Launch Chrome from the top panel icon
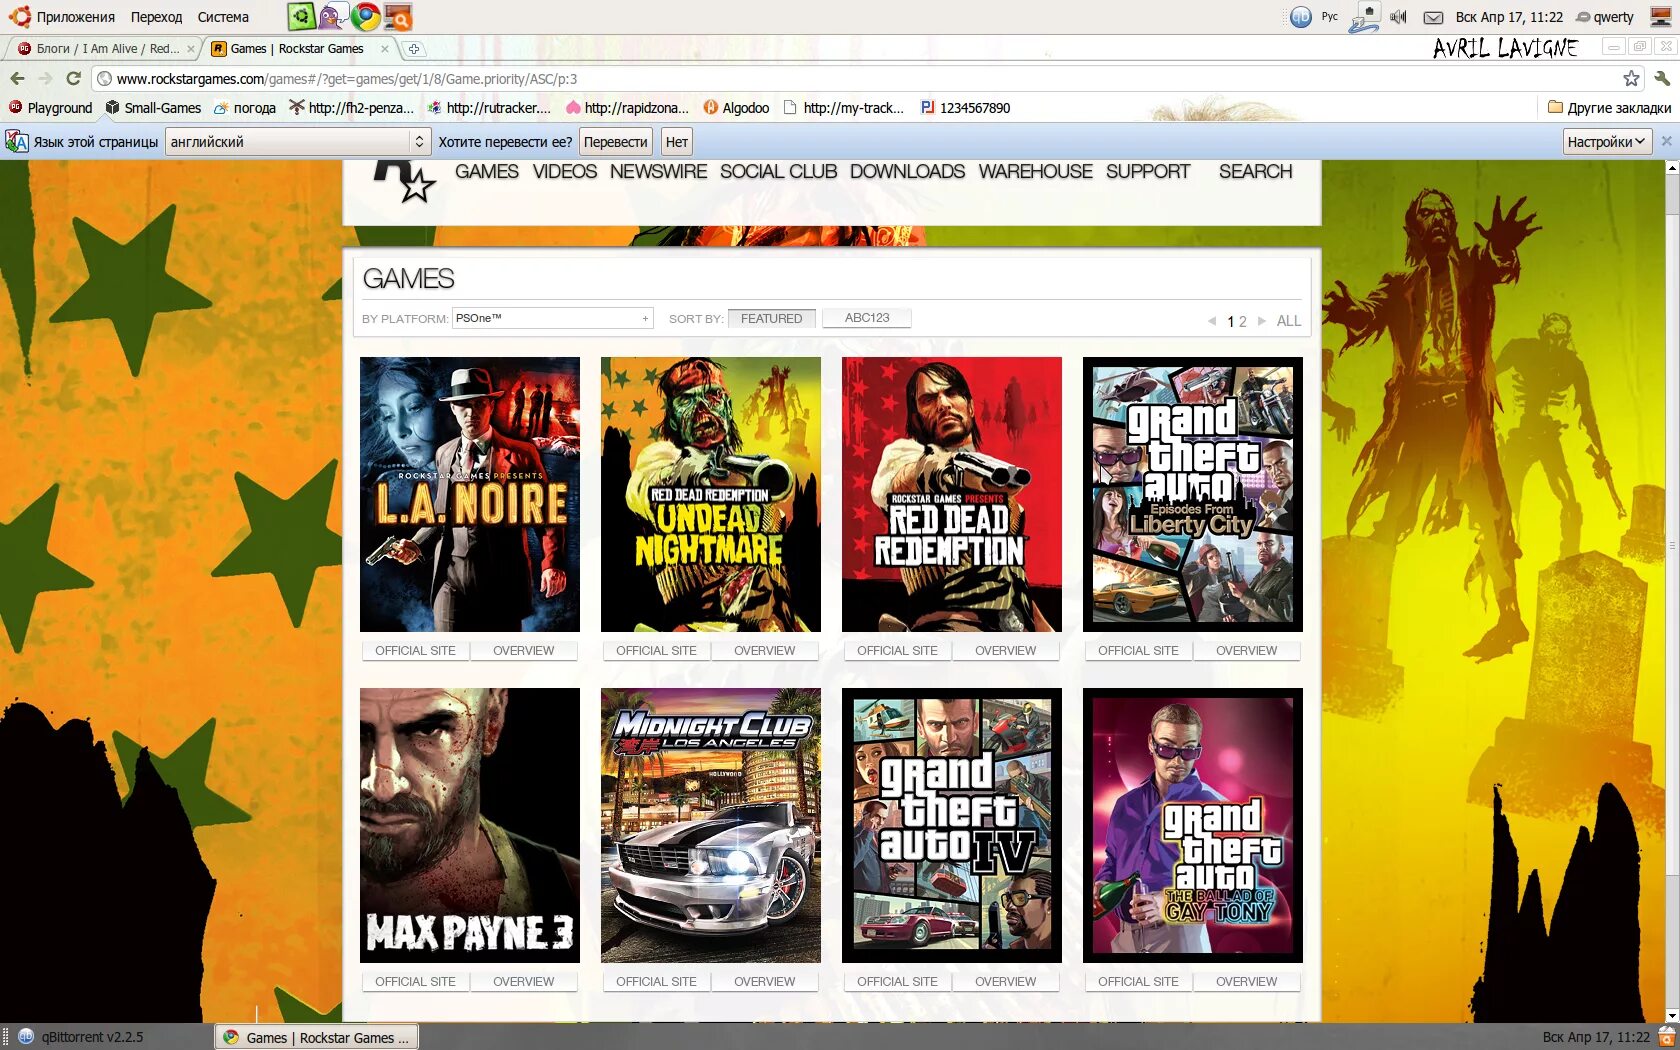This screenshot has height=1050, width=1680. 365,16
